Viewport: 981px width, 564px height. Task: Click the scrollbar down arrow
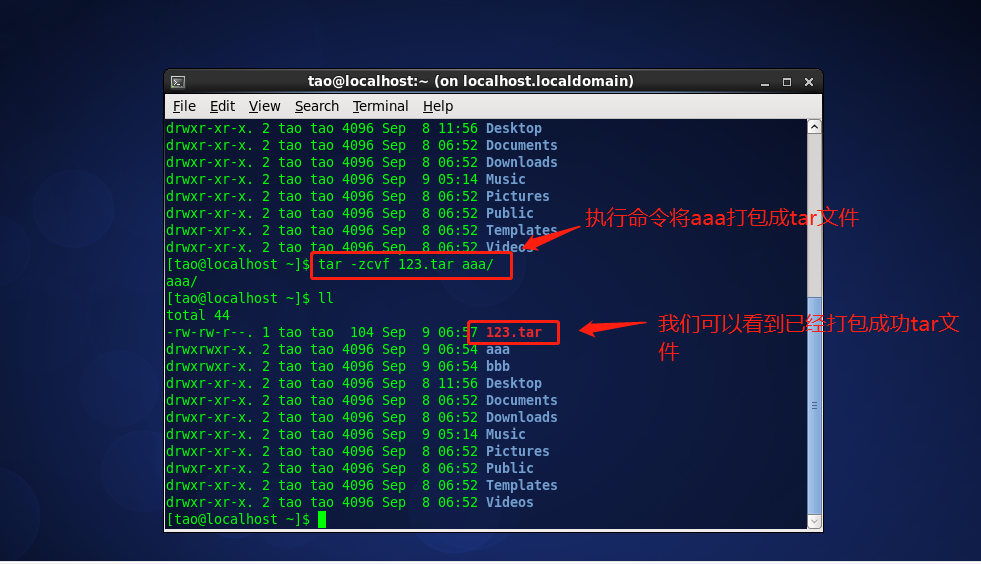point(814,521)
